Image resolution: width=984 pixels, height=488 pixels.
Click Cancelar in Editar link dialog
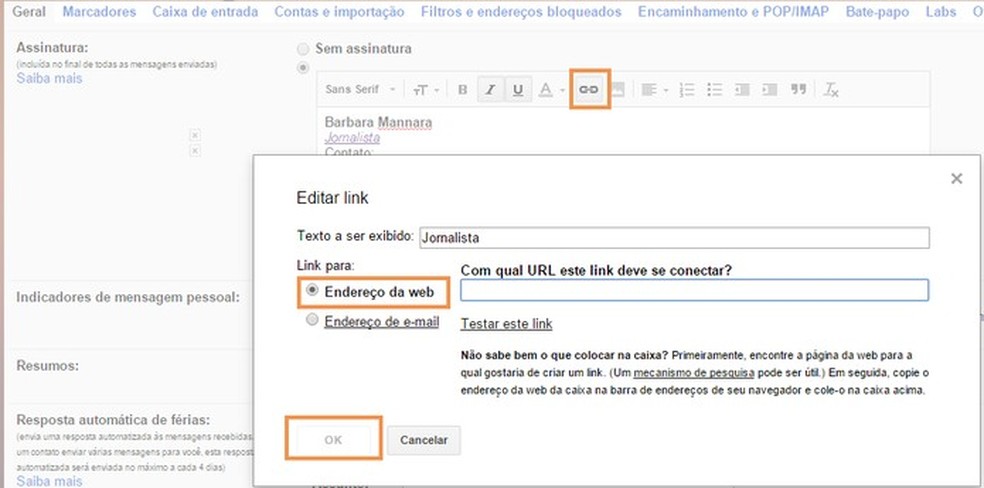pos(424,440)
